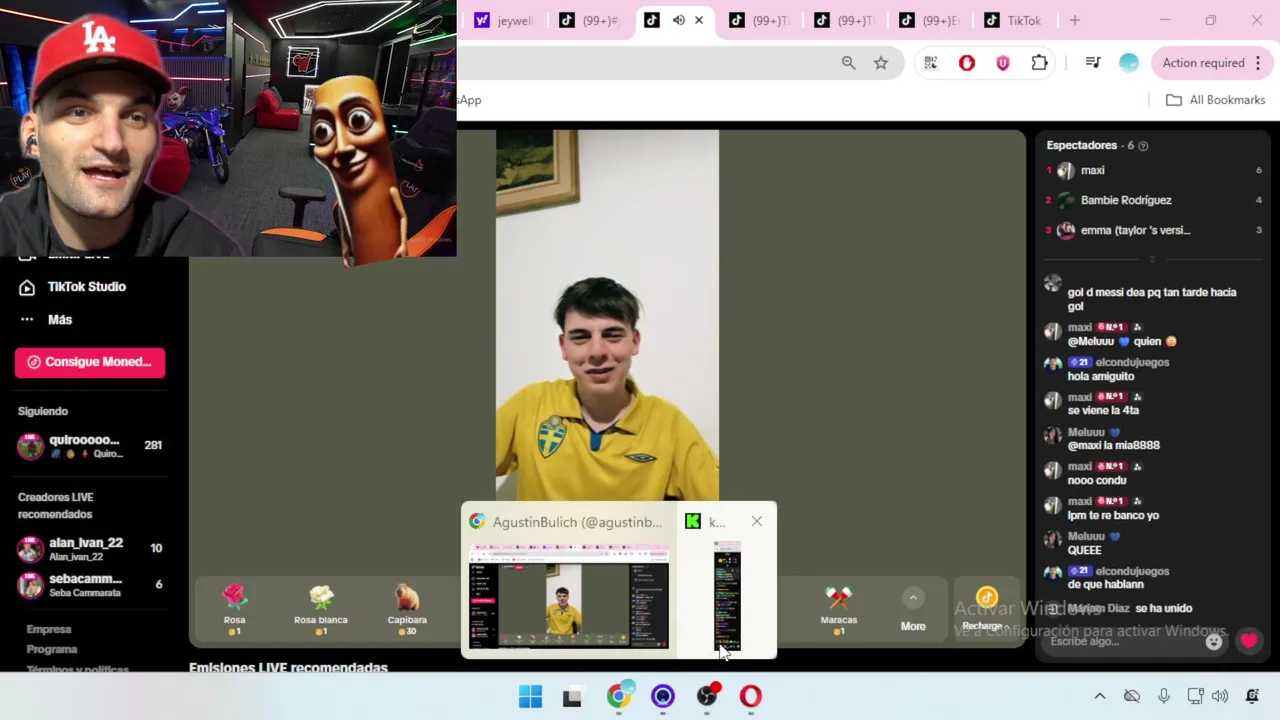Click the Consigue Monedas button
1280x720 pixels.
[90, 362]
